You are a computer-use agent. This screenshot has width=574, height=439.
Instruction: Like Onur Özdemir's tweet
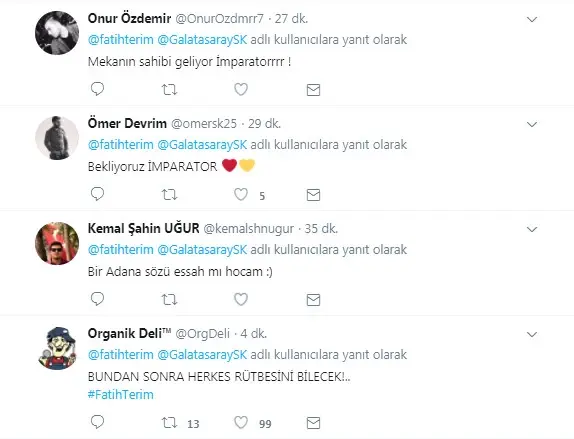click(241, 89)
